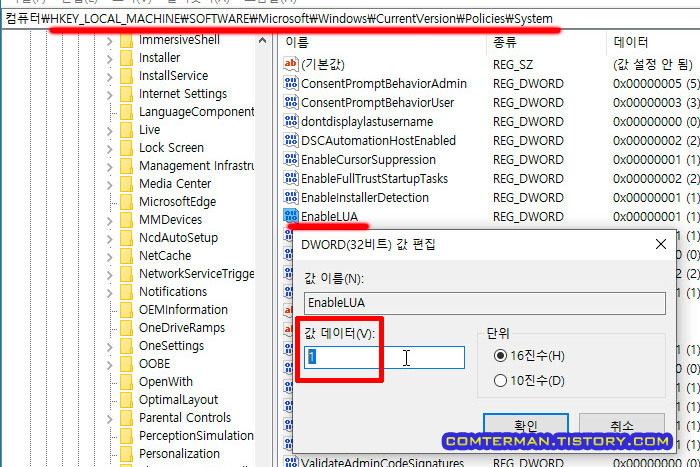Select the OEMInformation tree item
This screenshot has height=467, width=700.
[x=183, y=310]
